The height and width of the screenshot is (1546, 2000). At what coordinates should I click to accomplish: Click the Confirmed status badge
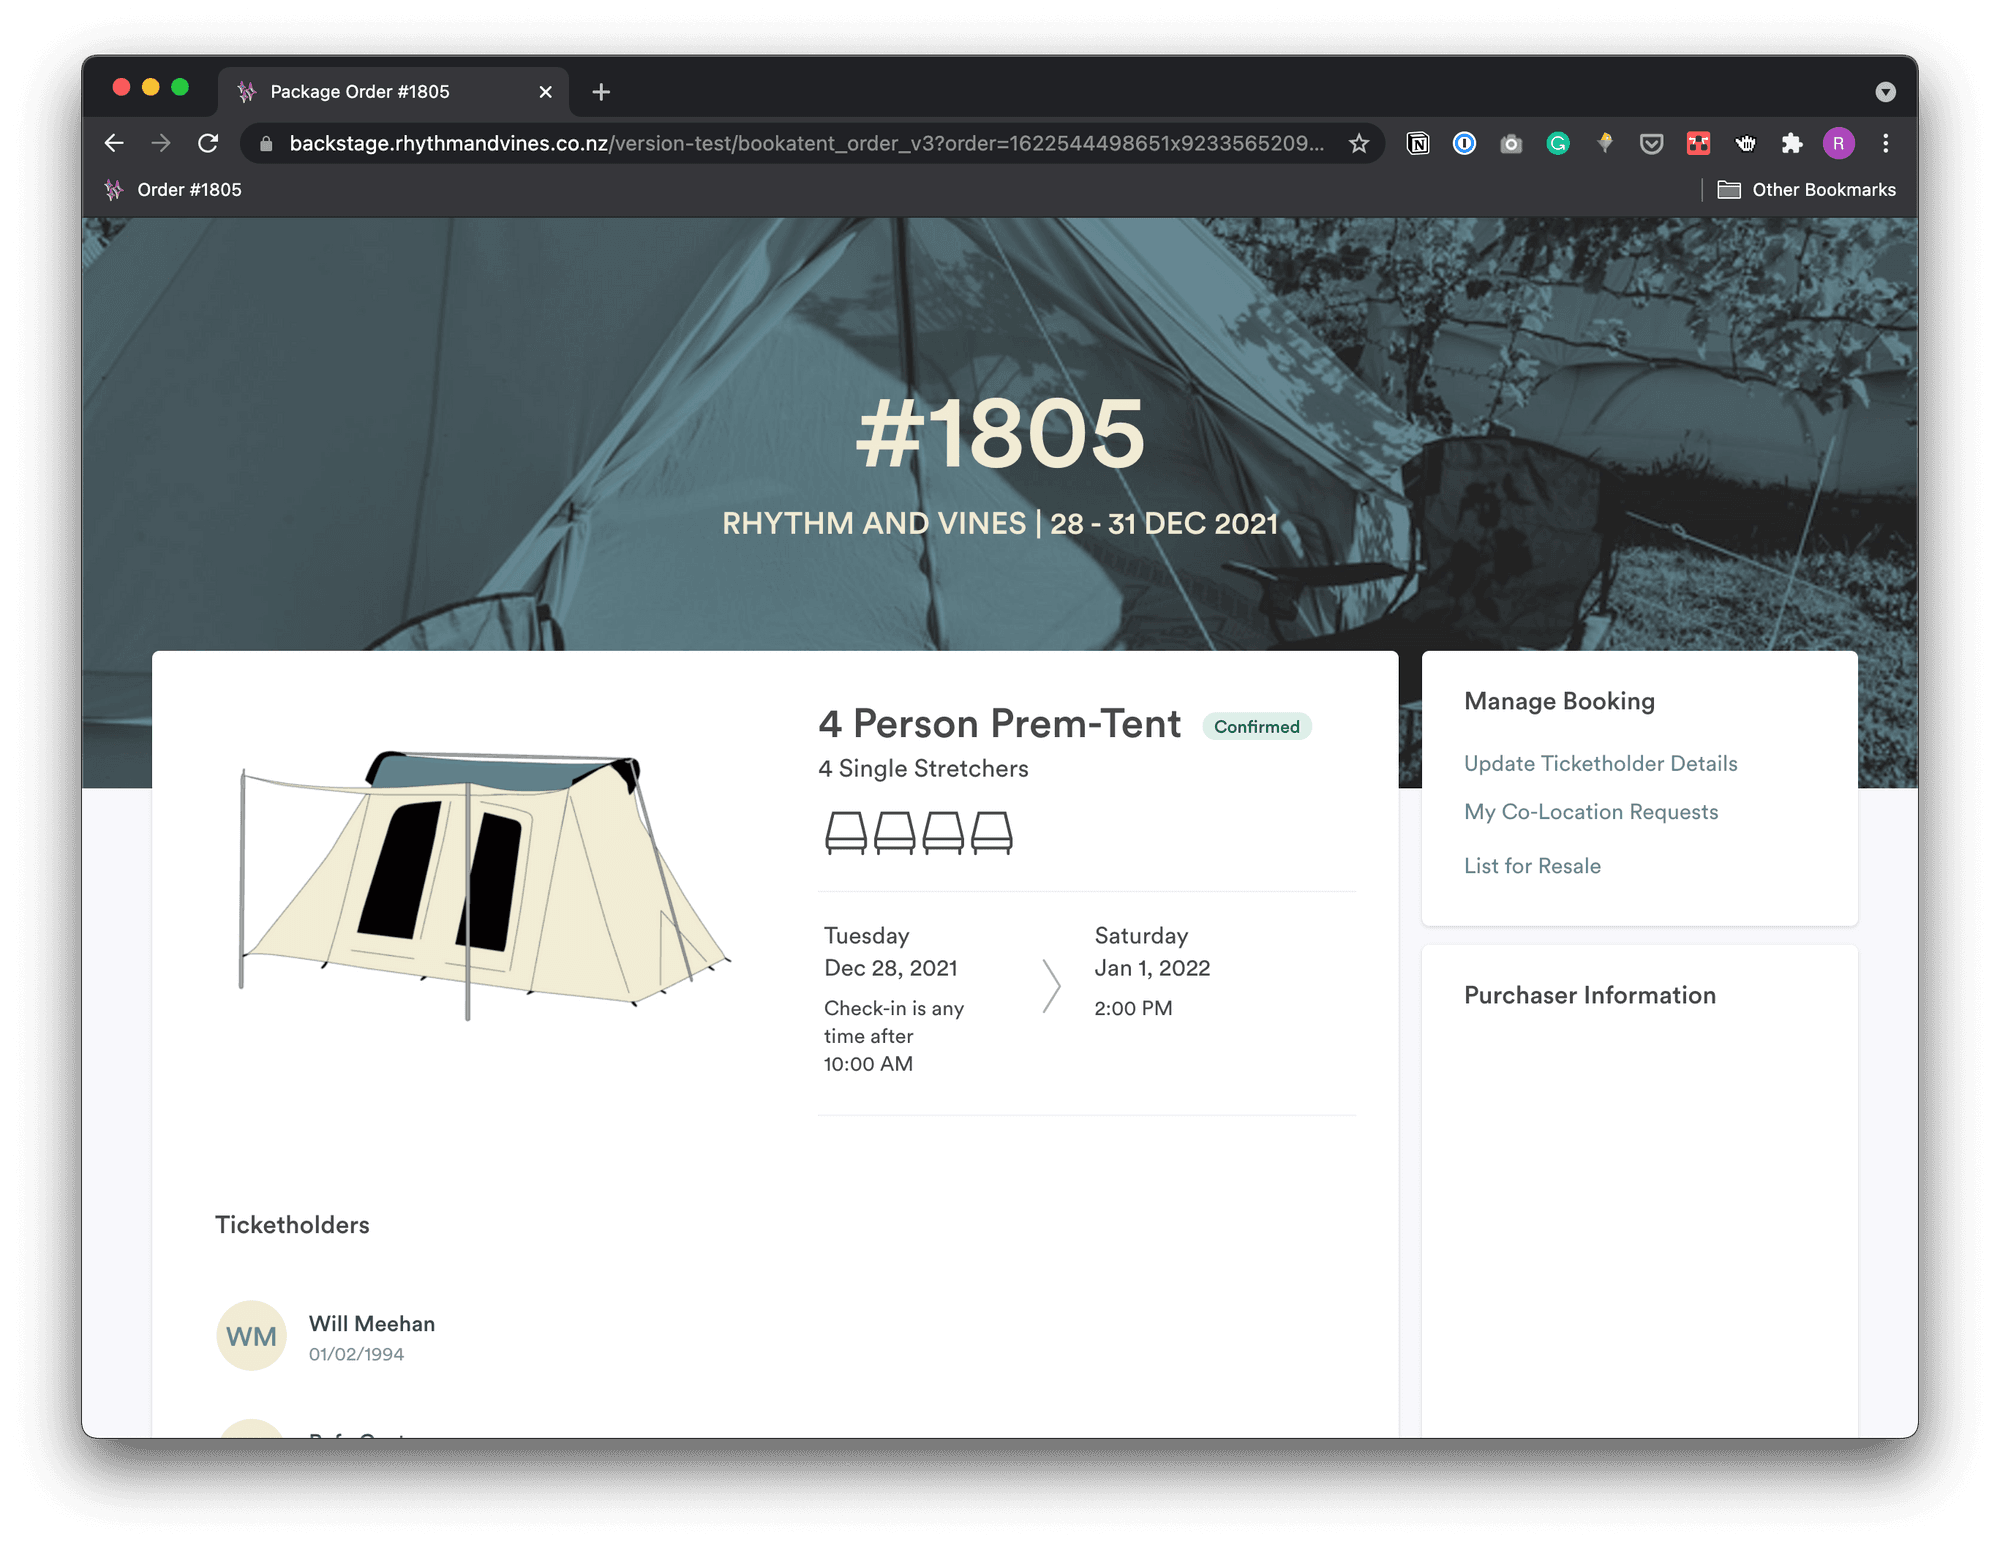[1257, 727]
